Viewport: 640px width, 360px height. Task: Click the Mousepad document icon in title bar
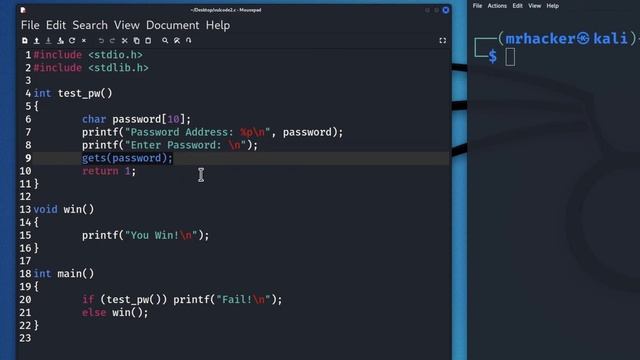[23, 10]
